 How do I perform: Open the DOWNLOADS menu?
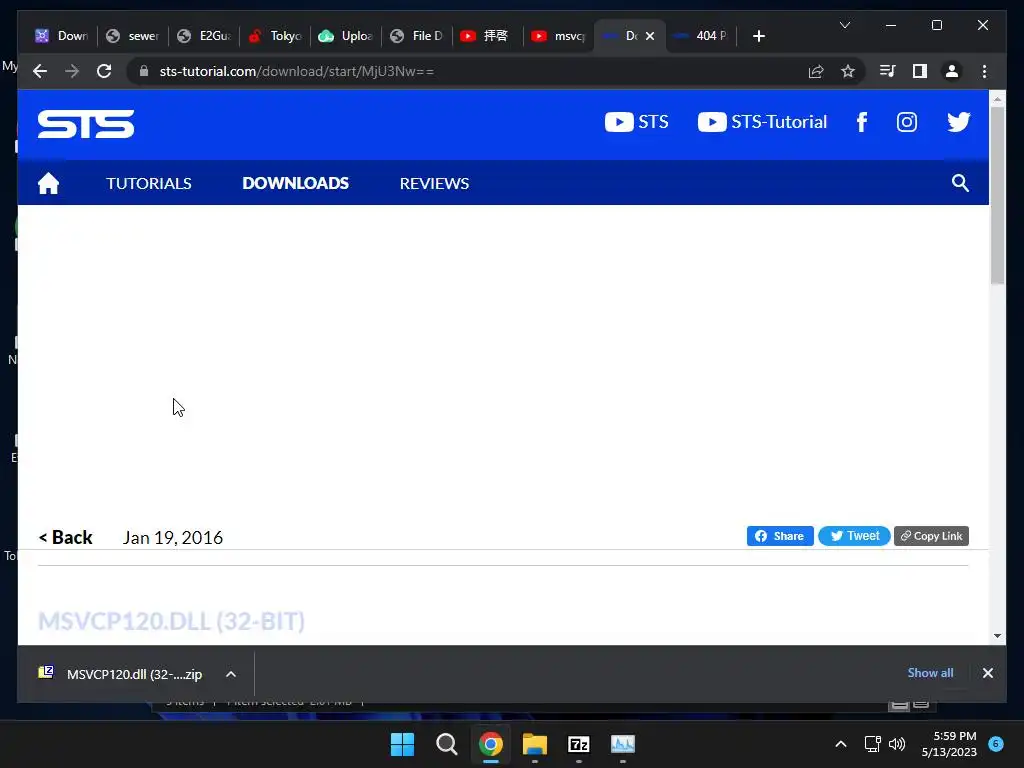tap(295, 184)
